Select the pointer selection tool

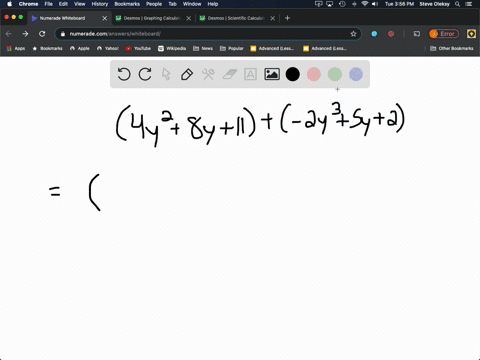point(166,74)
